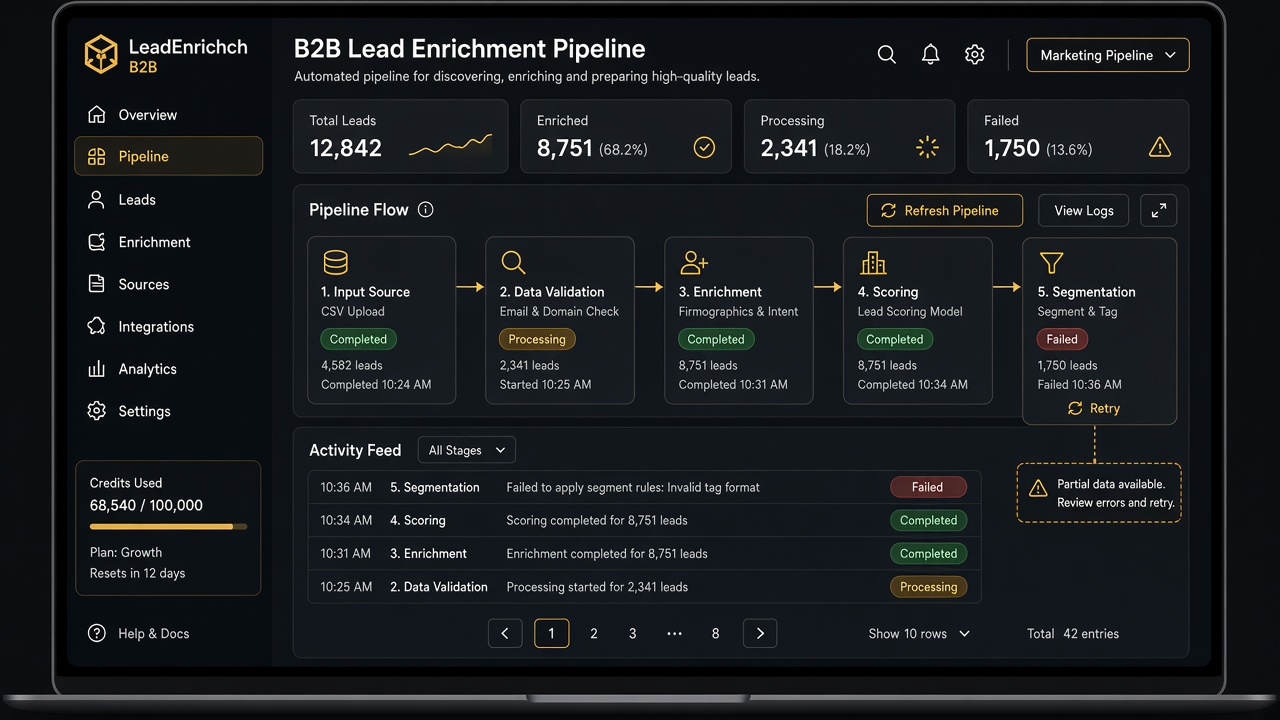Retry the failed Segmentation stage
1280x720 pixels.
pyautogui.click(x=1094, y=408)
